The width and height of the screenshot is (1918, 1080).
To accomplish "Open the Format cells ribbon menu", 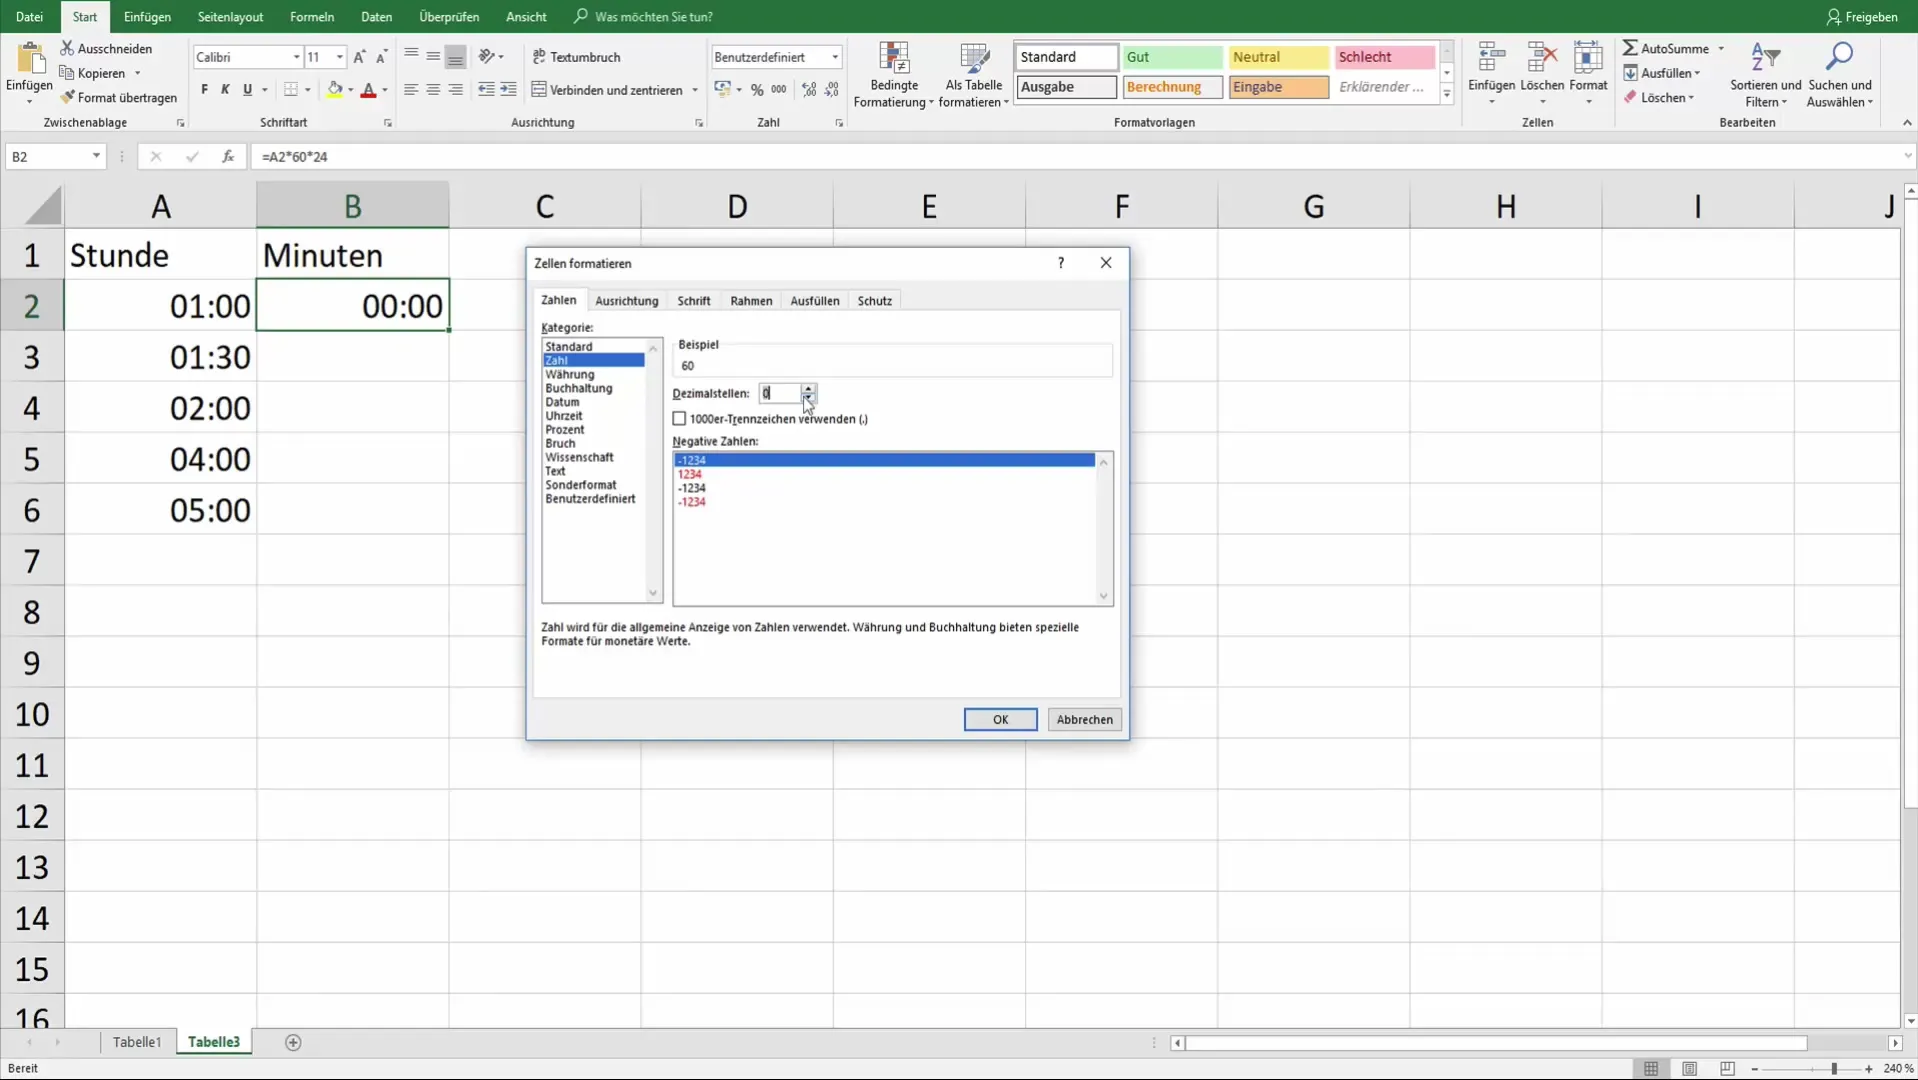I will [x=1588, y=73].
